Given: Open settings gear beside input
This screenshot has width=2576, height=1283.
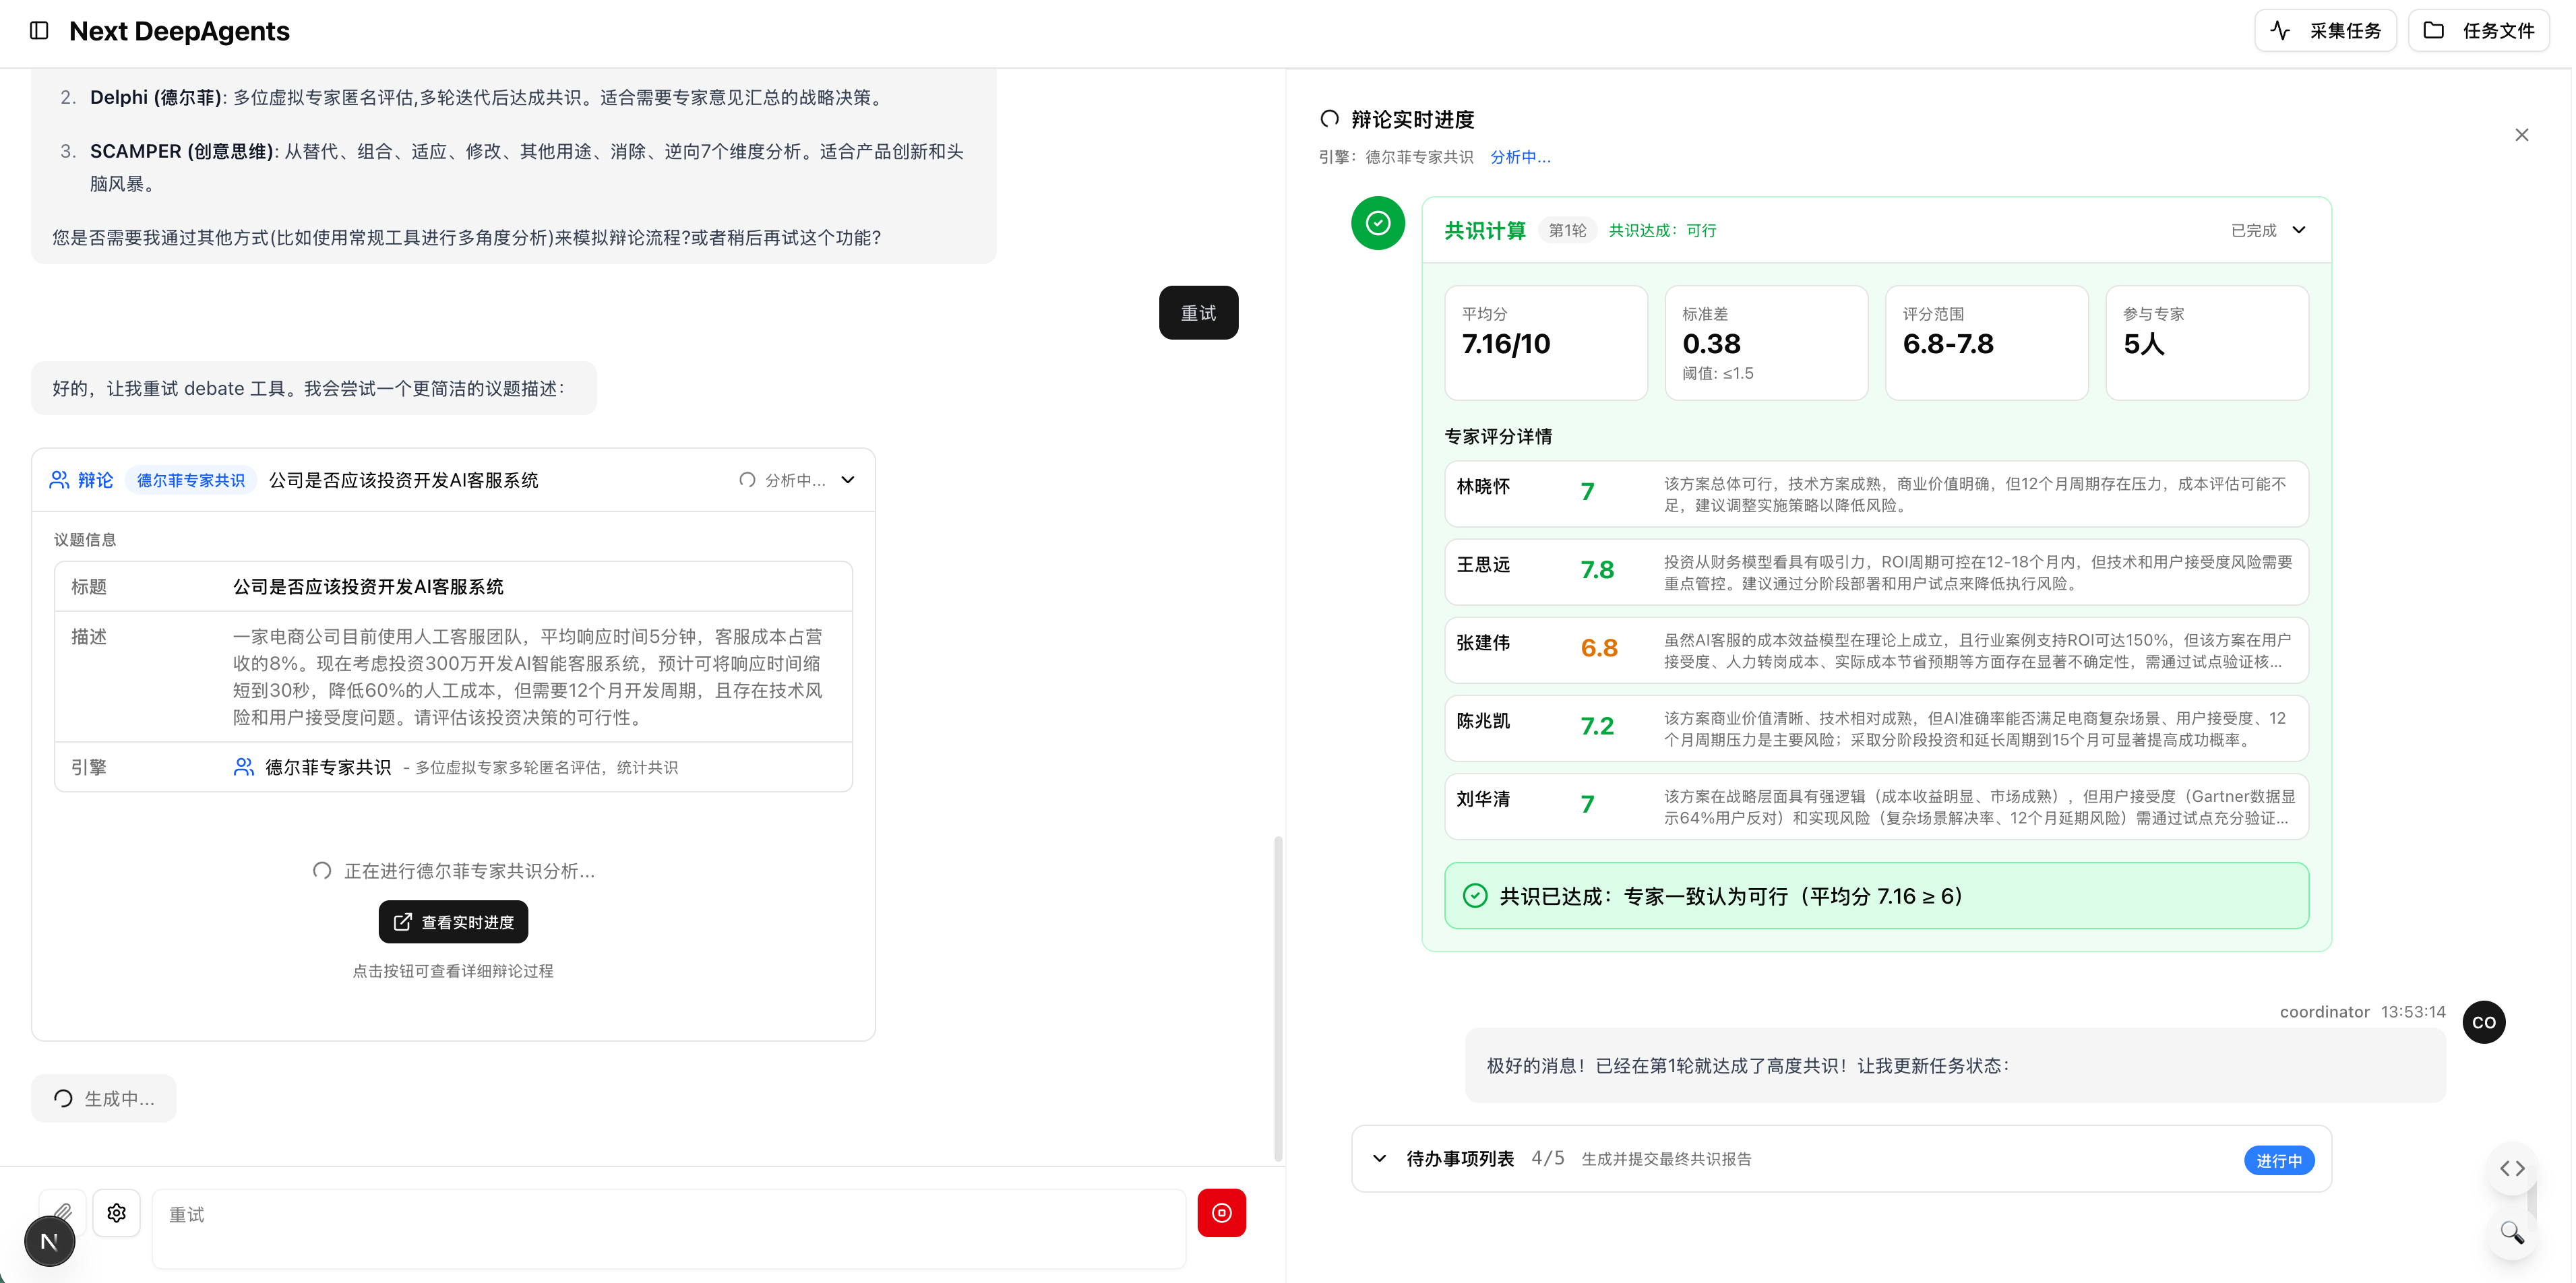Looking at the screenshot, I should pos(117,1213).
